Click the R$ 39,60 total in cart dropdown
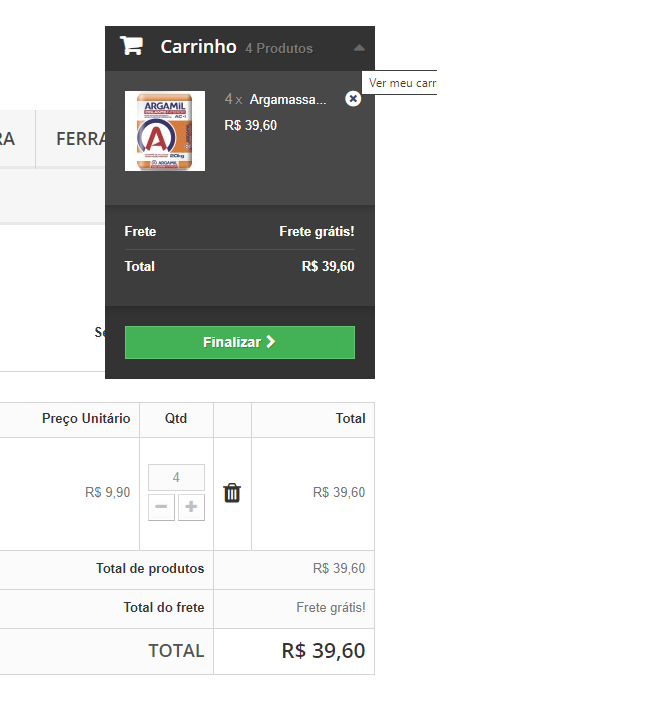 tap(328, 266)
